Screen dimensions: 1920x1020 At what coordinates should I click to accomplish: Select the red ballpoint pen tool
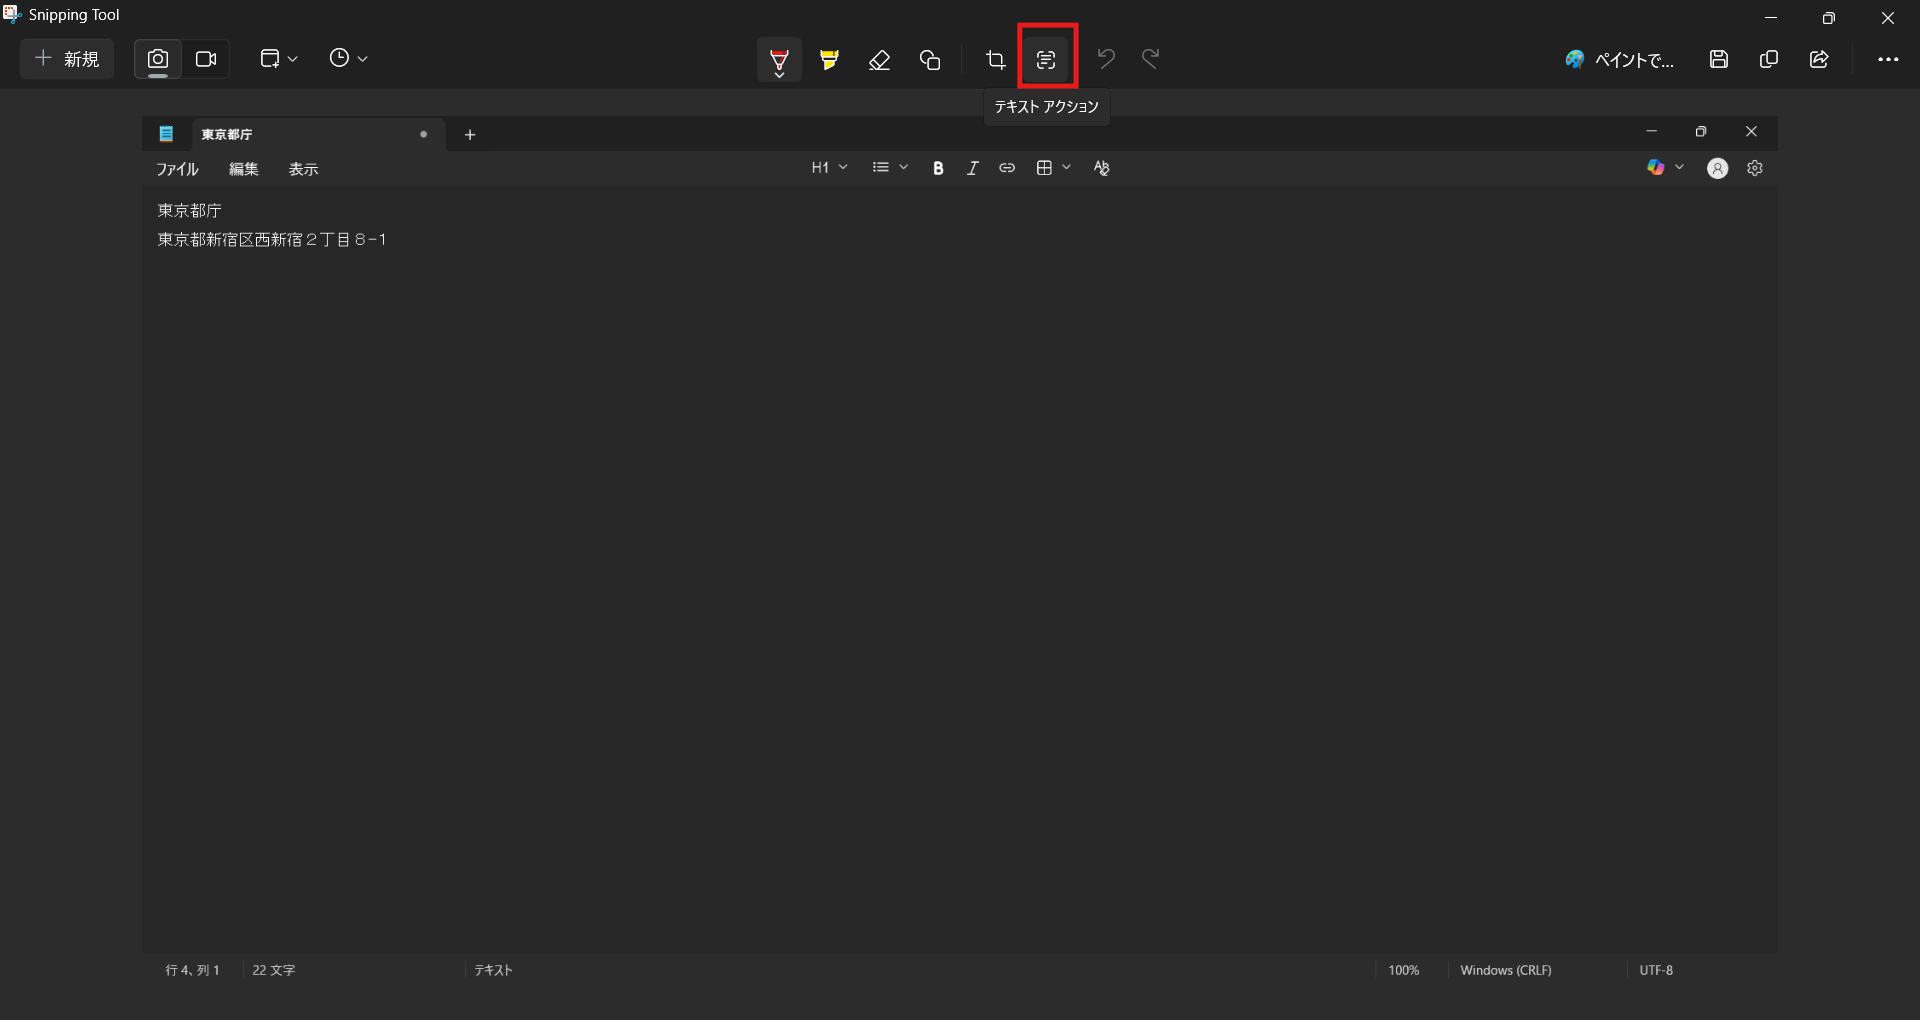[779, 60]
